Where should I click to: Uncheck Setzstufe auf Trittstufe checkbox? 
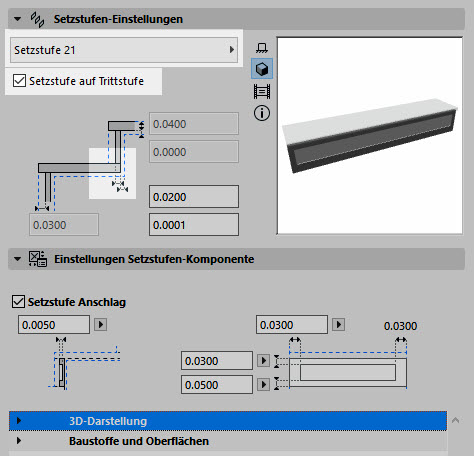click(x=19, y=81)
